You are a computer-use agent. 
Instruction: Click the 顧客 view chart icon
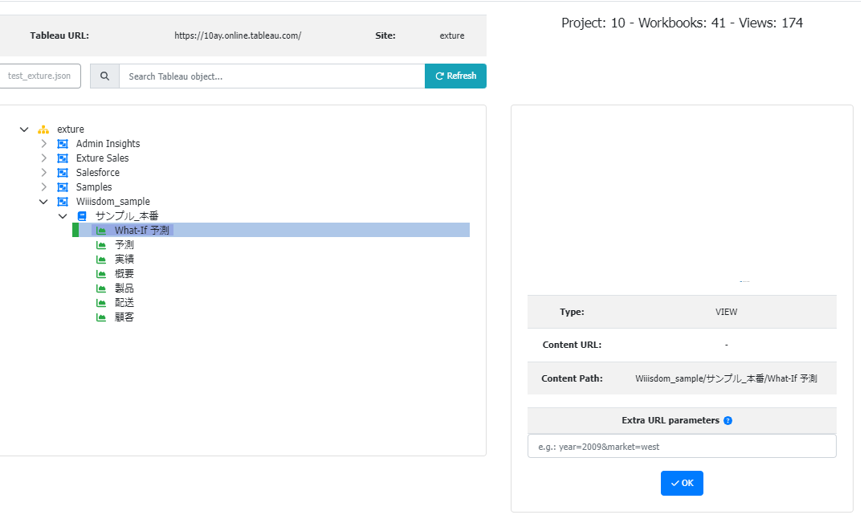101,317
